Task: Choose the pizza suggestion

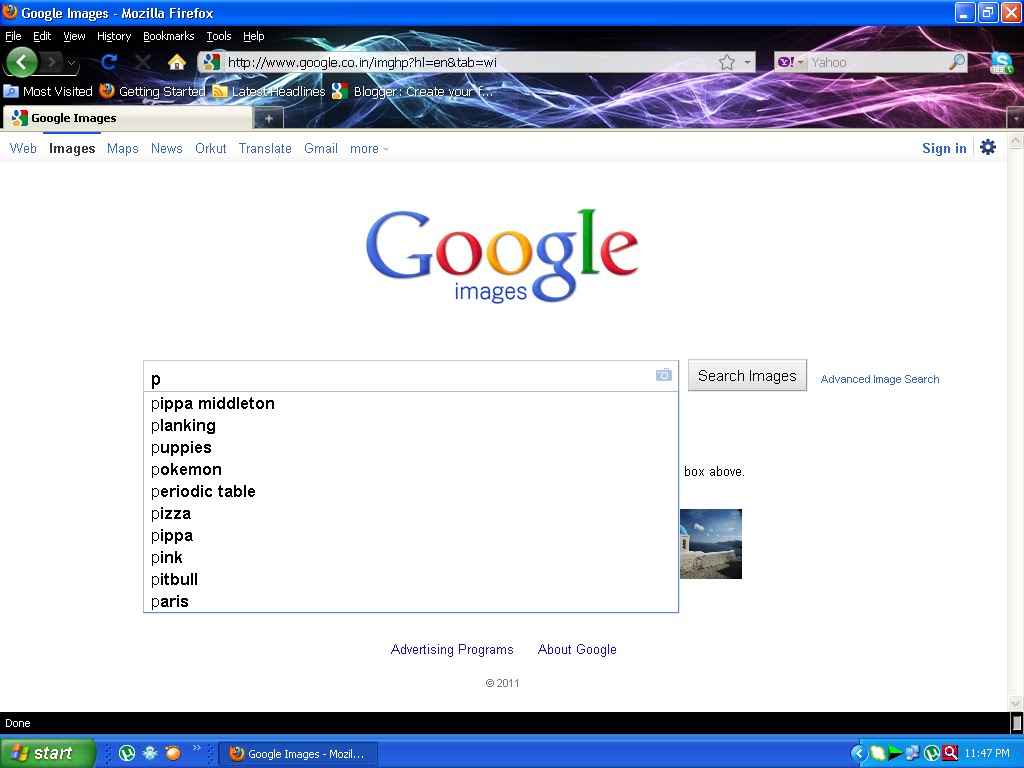Action: tap(411, 513)
